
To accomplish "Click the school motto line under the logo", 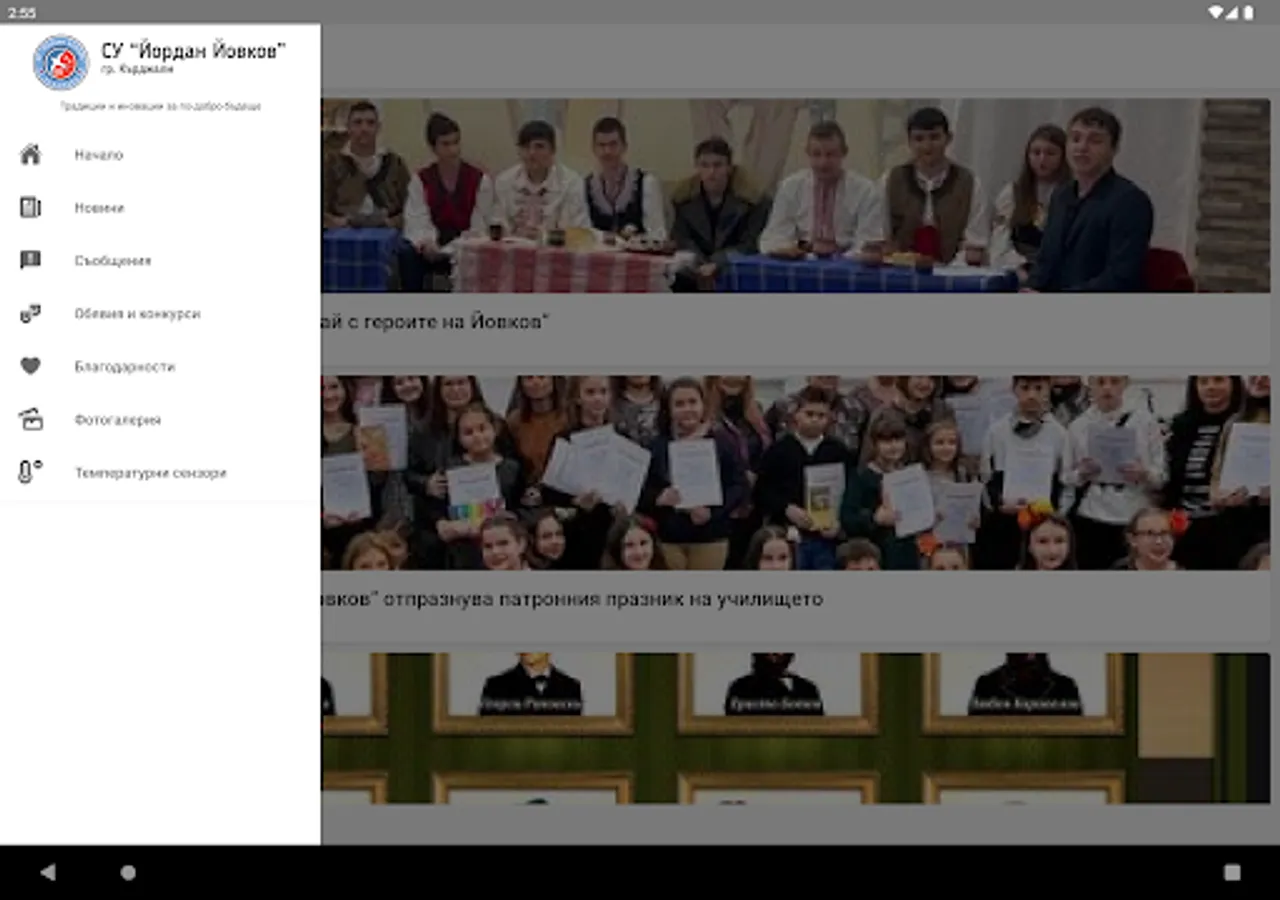I will [160, 106].
